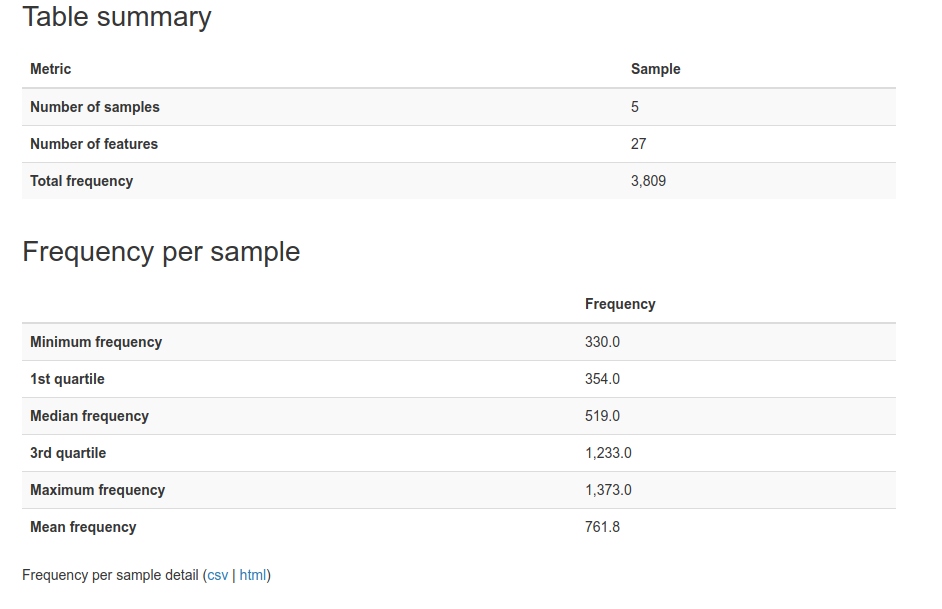Click the Median frequency row label

click(x=90, y=416)
